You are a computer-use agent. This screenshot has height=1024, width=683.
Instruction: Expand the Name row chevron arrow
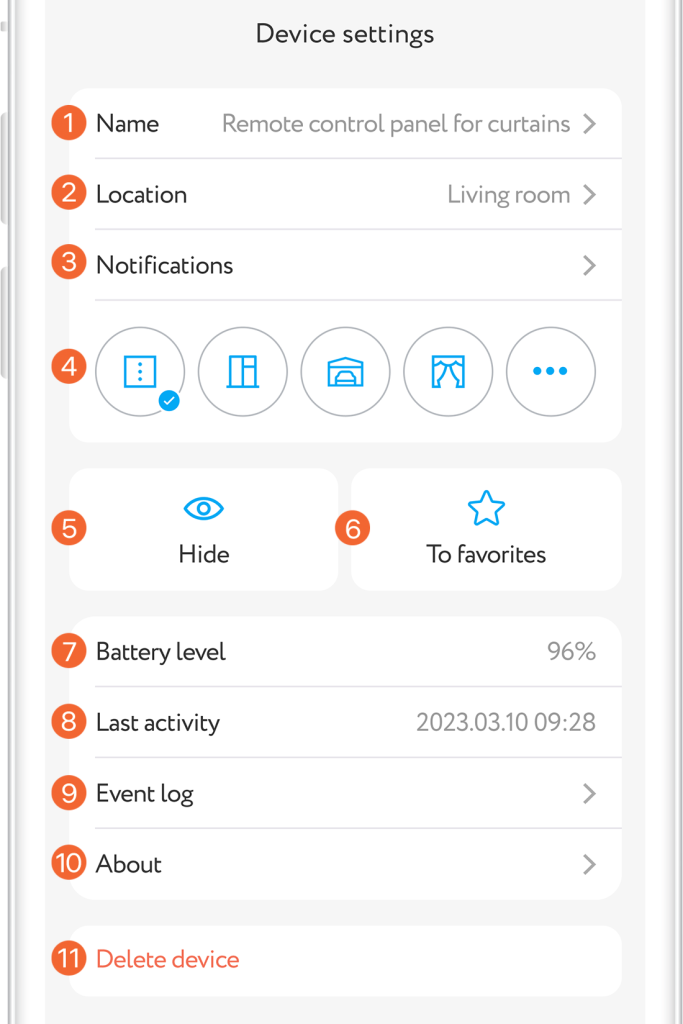pos(589,124)
